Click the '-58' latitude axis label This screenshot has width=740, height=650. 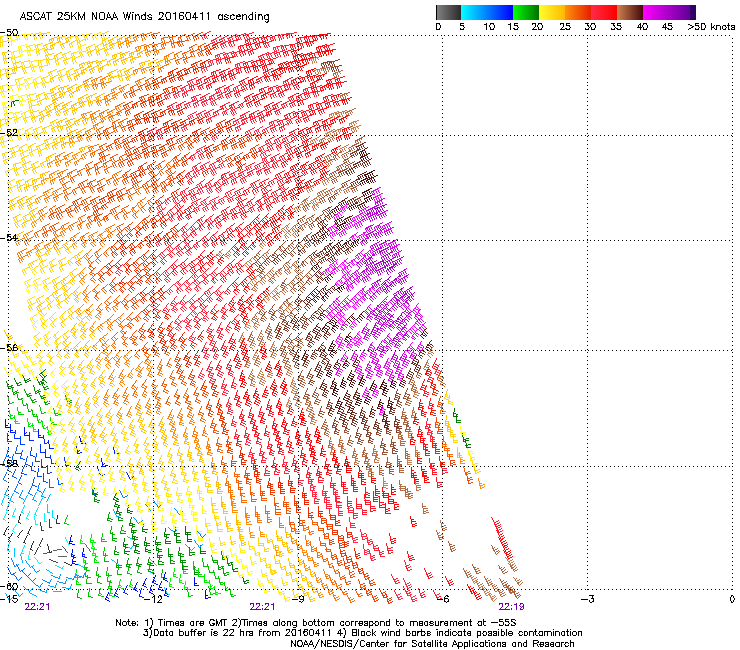(x=9, y=463)
